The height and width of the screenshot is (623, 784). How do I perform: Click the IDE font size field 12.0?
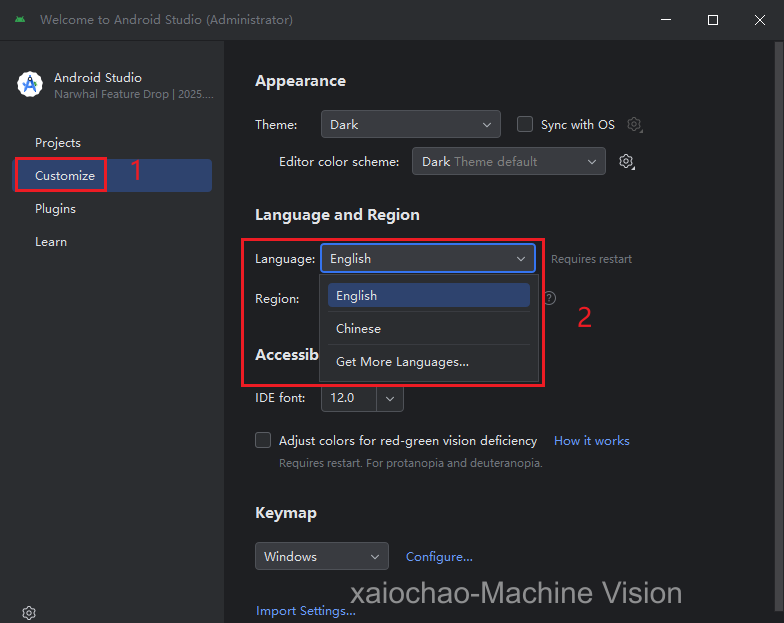click(348, 398)
